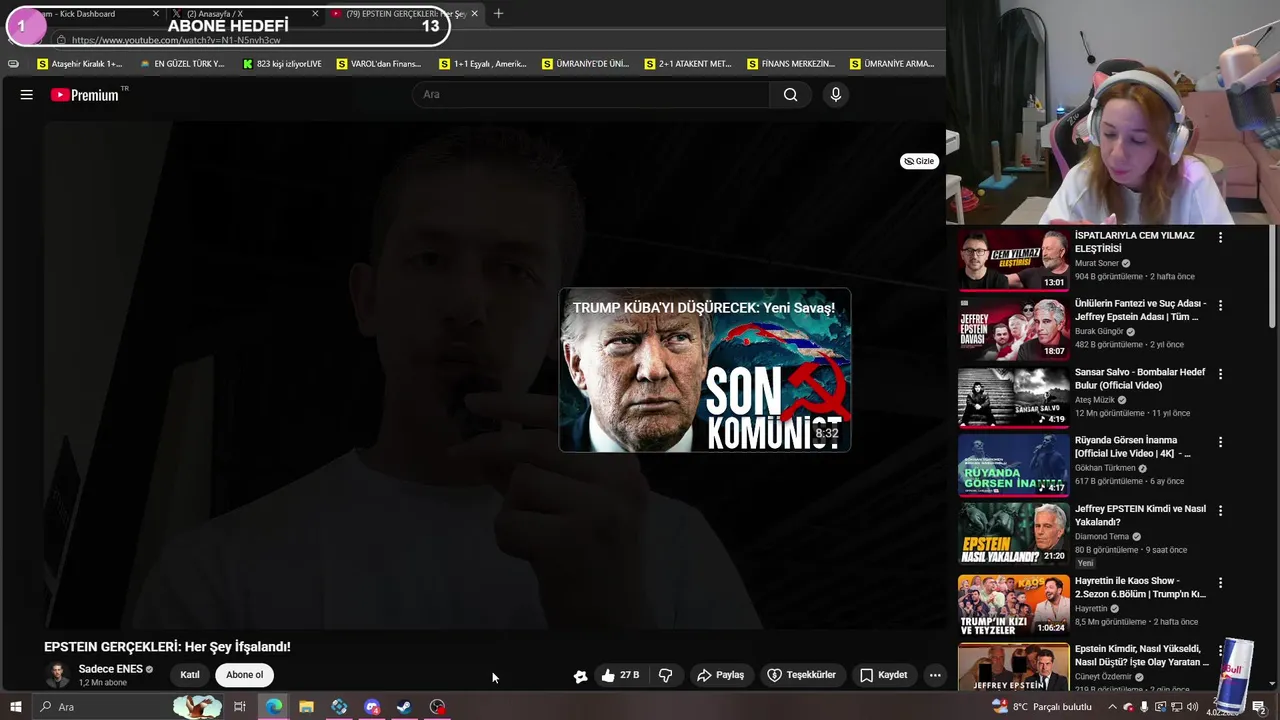The width and height of the screenshot is (1280, 720).
Task: Open Sadece ENES channel name link
Action: point(110,669)
